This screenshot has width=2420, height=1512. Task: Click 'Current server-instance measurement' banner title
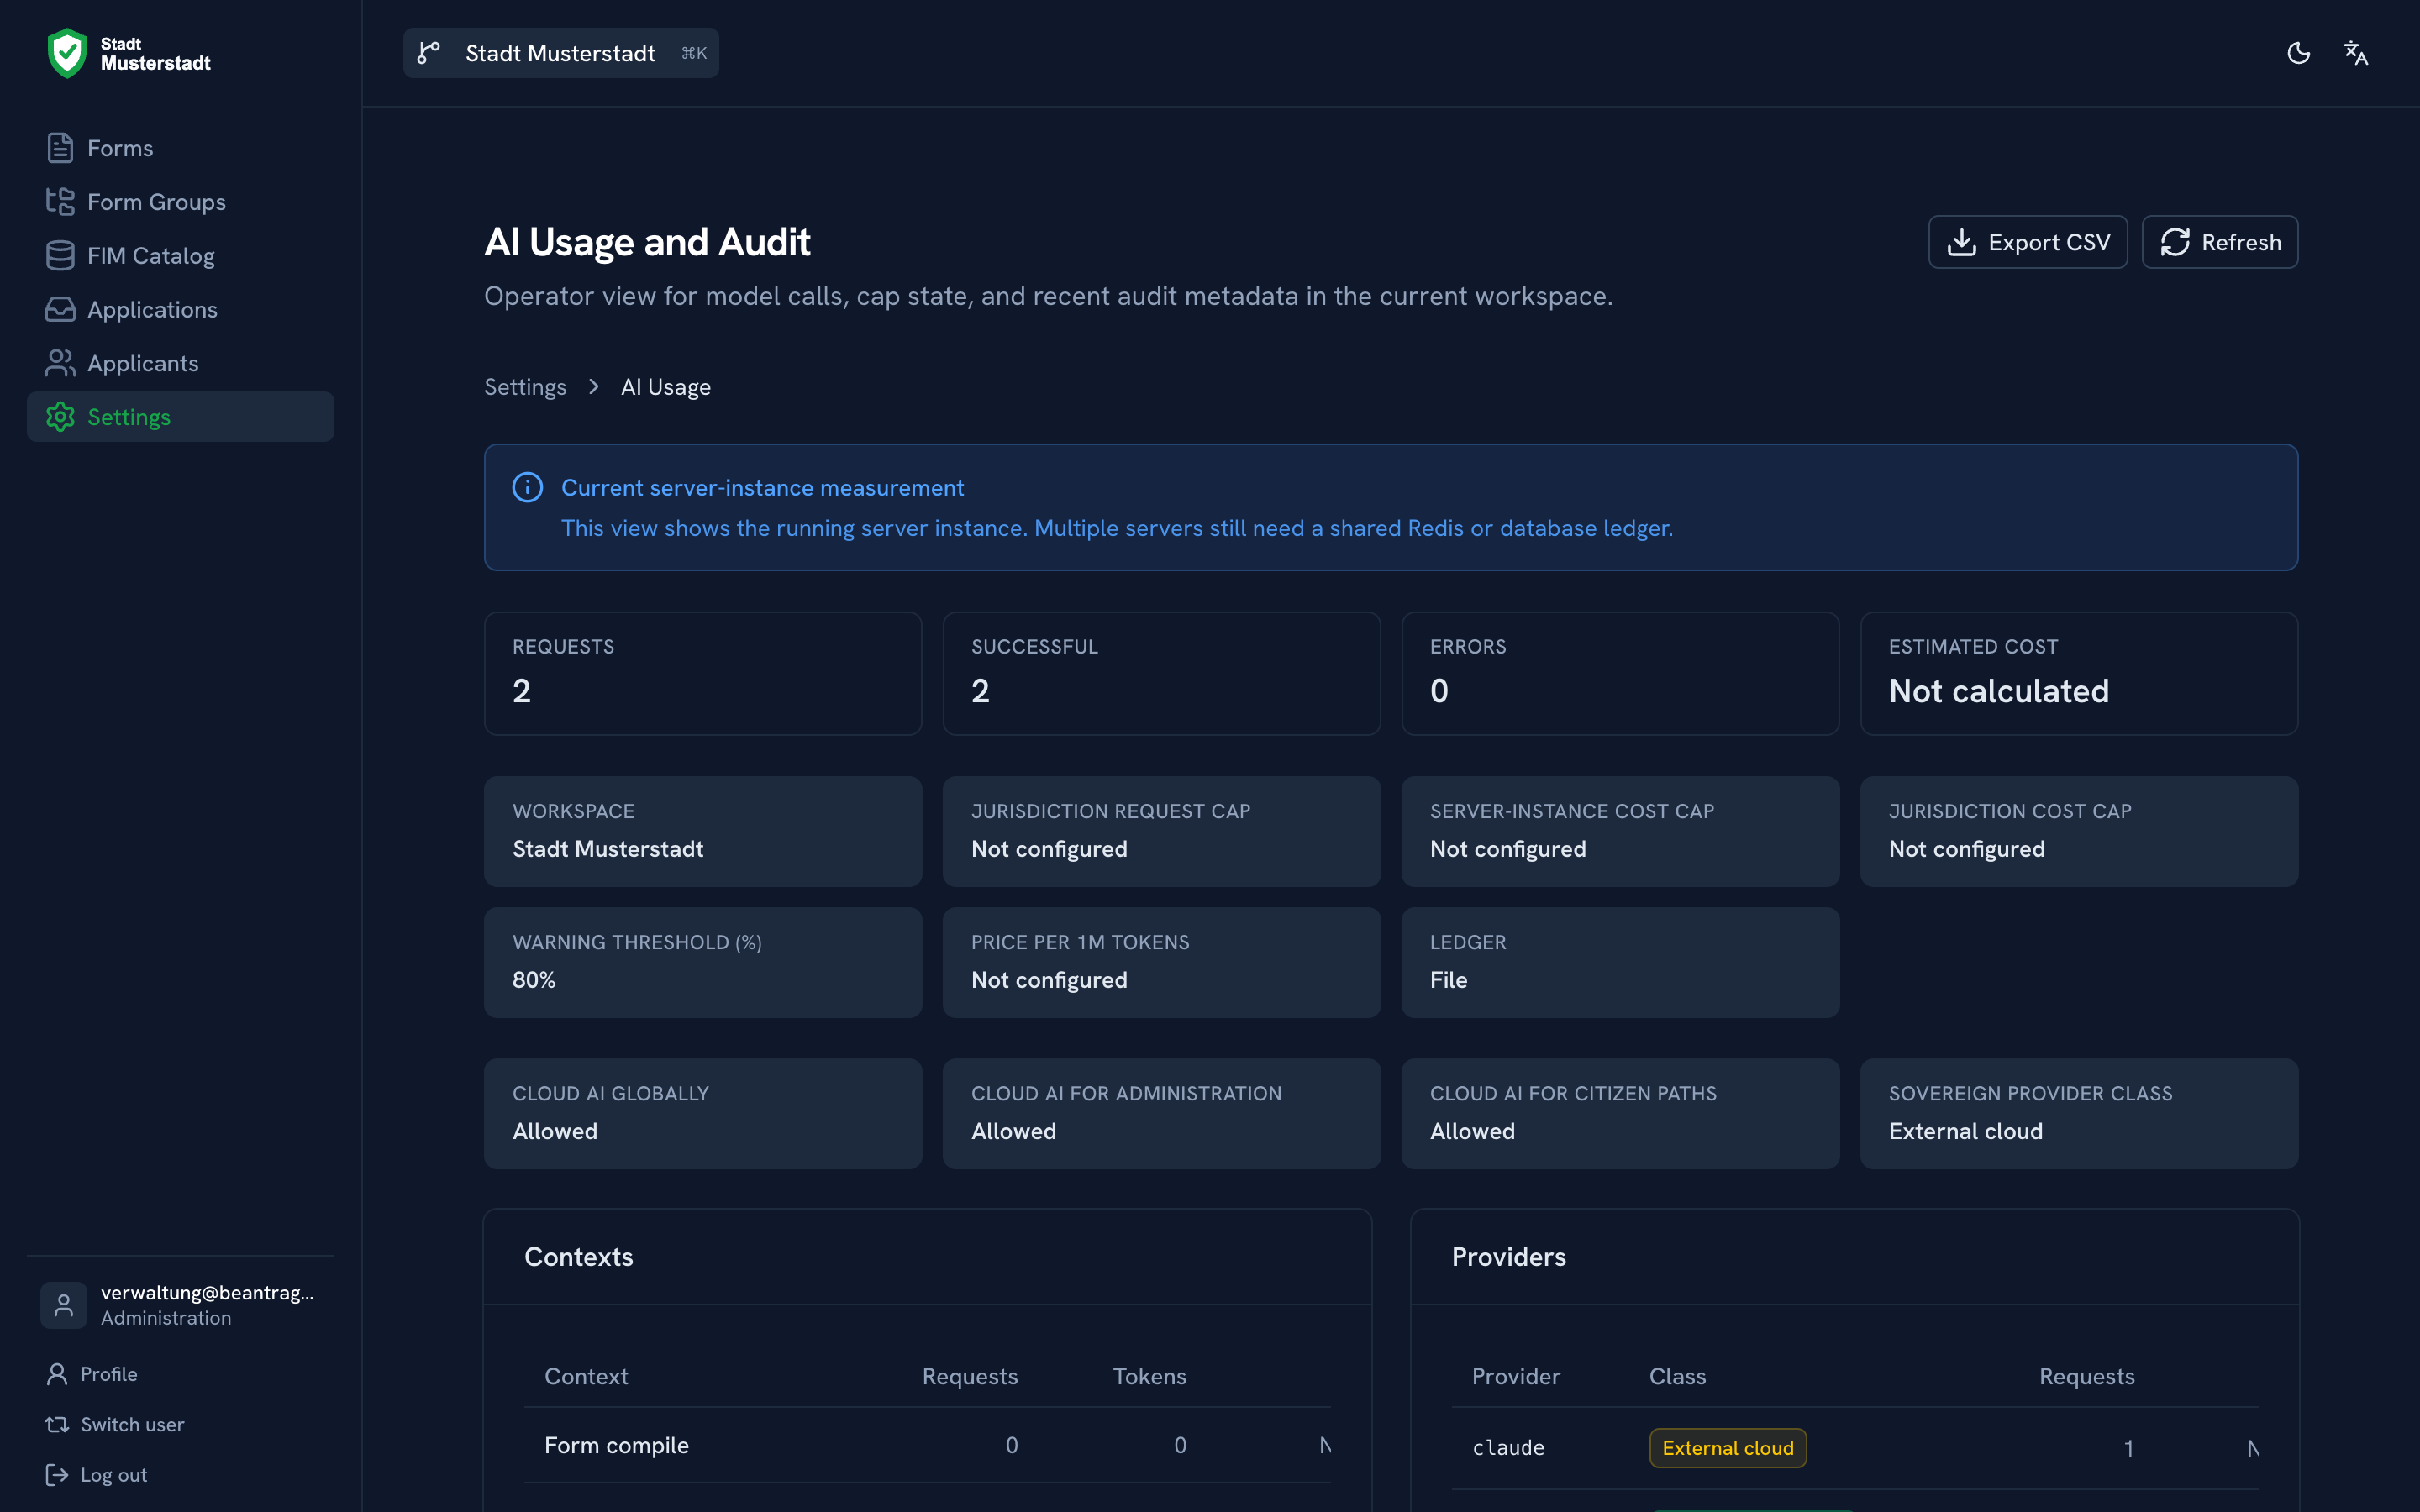(x=763, y=487)
